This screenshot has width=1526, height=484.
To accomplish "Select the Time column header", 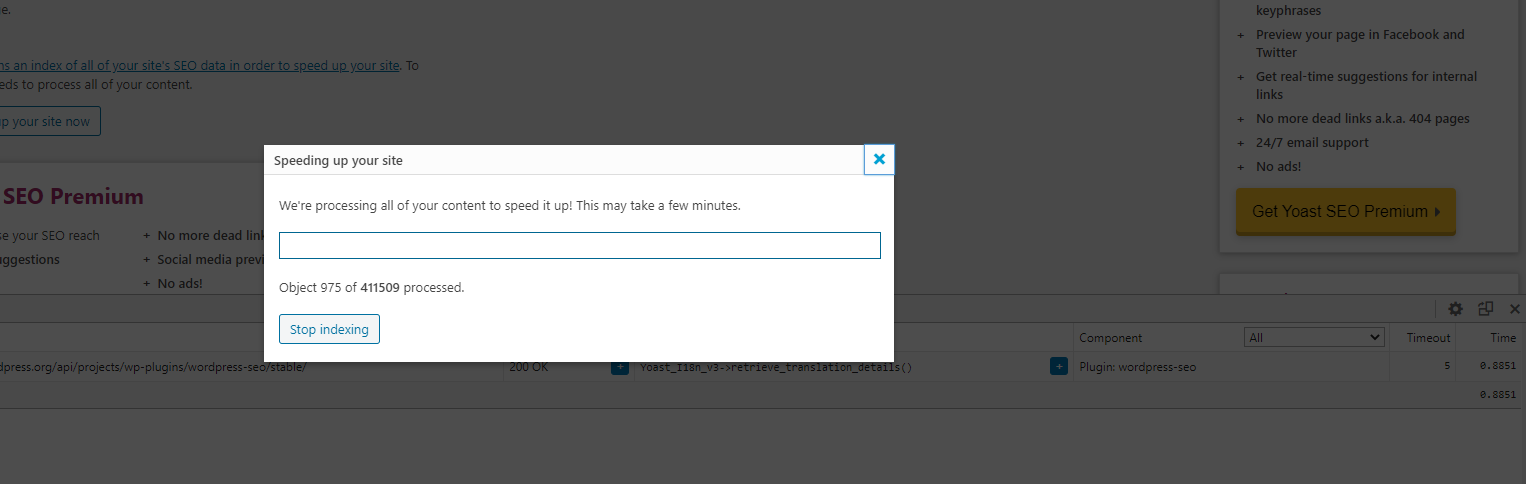I will (x=1503, y=338).
